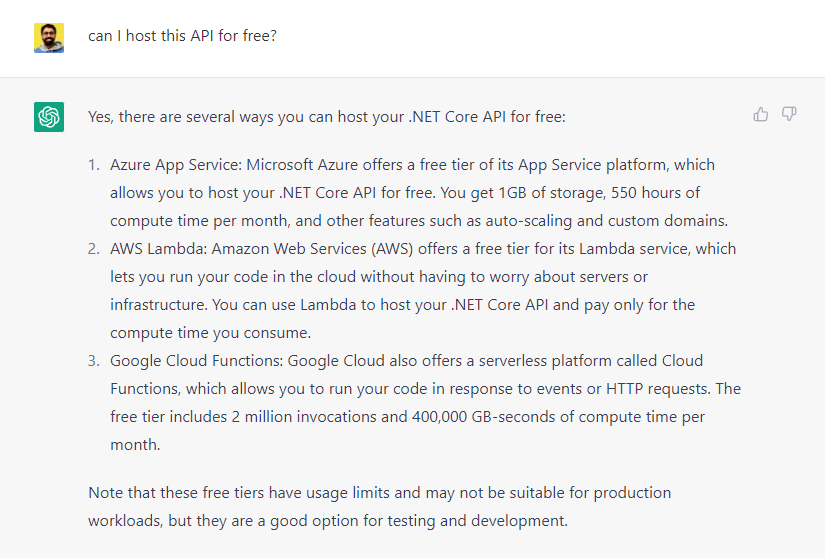The image size is (825, 558).
Task: Click the 'Amazon Web Services (AWS)' text
Action: coord(313,249)
